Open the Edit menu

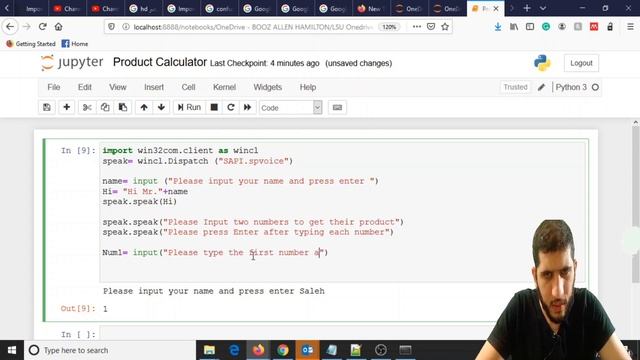pos(84,87)
